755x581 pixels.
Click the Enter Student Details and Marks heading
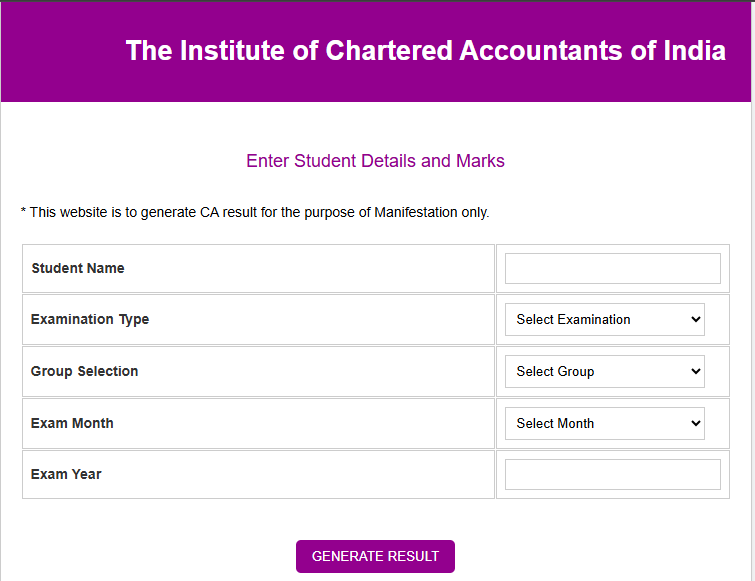(375, 161)
